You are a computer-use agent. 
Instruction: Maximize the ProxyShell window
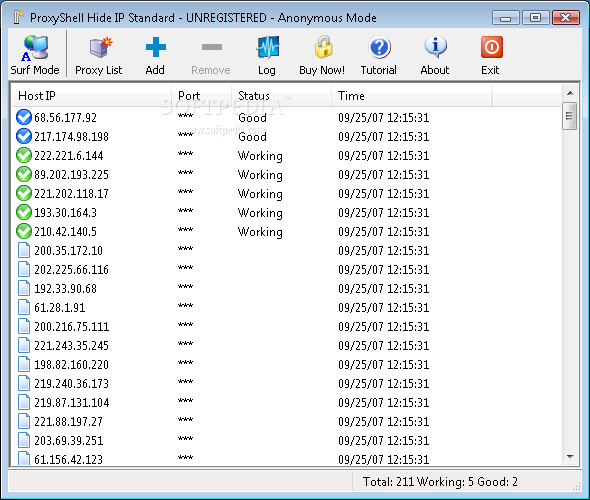tap(535, 17)
